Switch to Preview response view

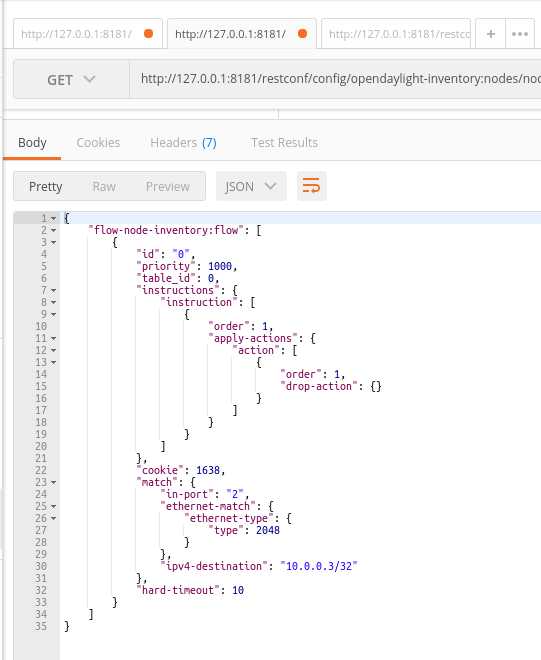click(168, 186)
